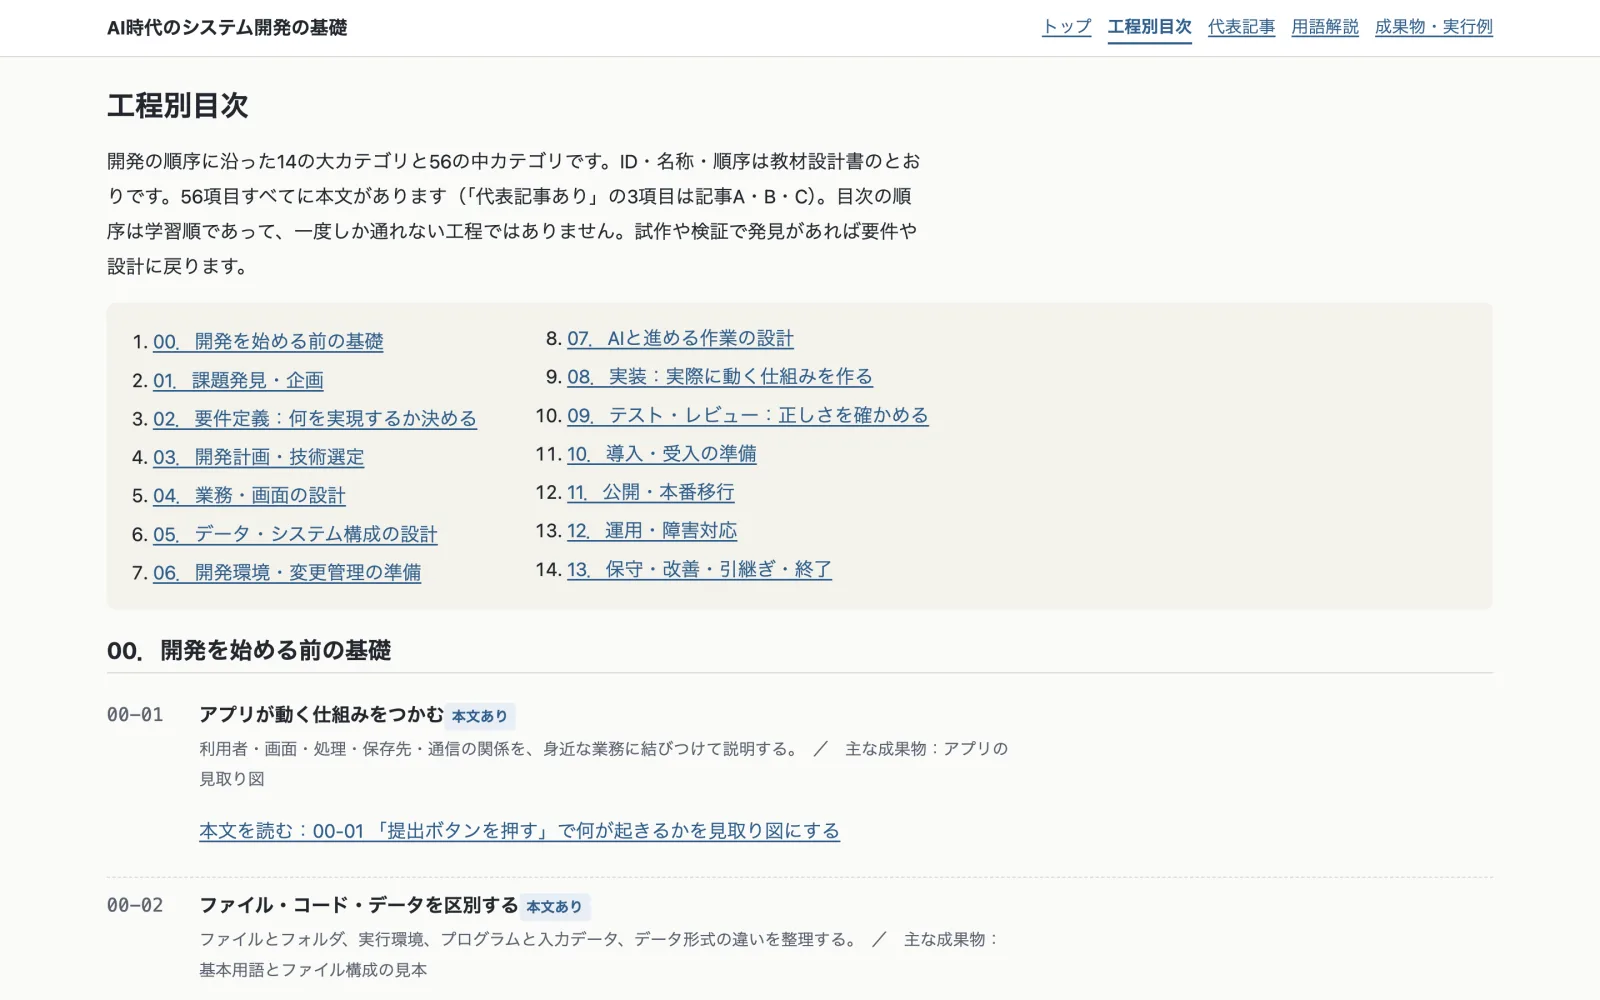Image resolution: width=1600 pixels, height=1000 pixels.
Task: Select the 工程別目次 navigation tab
Action: coord(1149,27)
